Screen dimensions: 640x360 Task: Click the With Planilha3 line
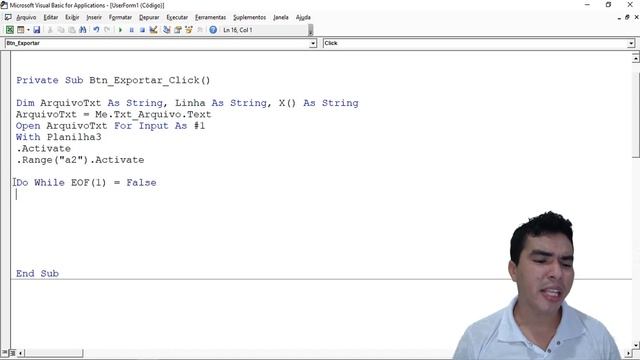point(58,137)
